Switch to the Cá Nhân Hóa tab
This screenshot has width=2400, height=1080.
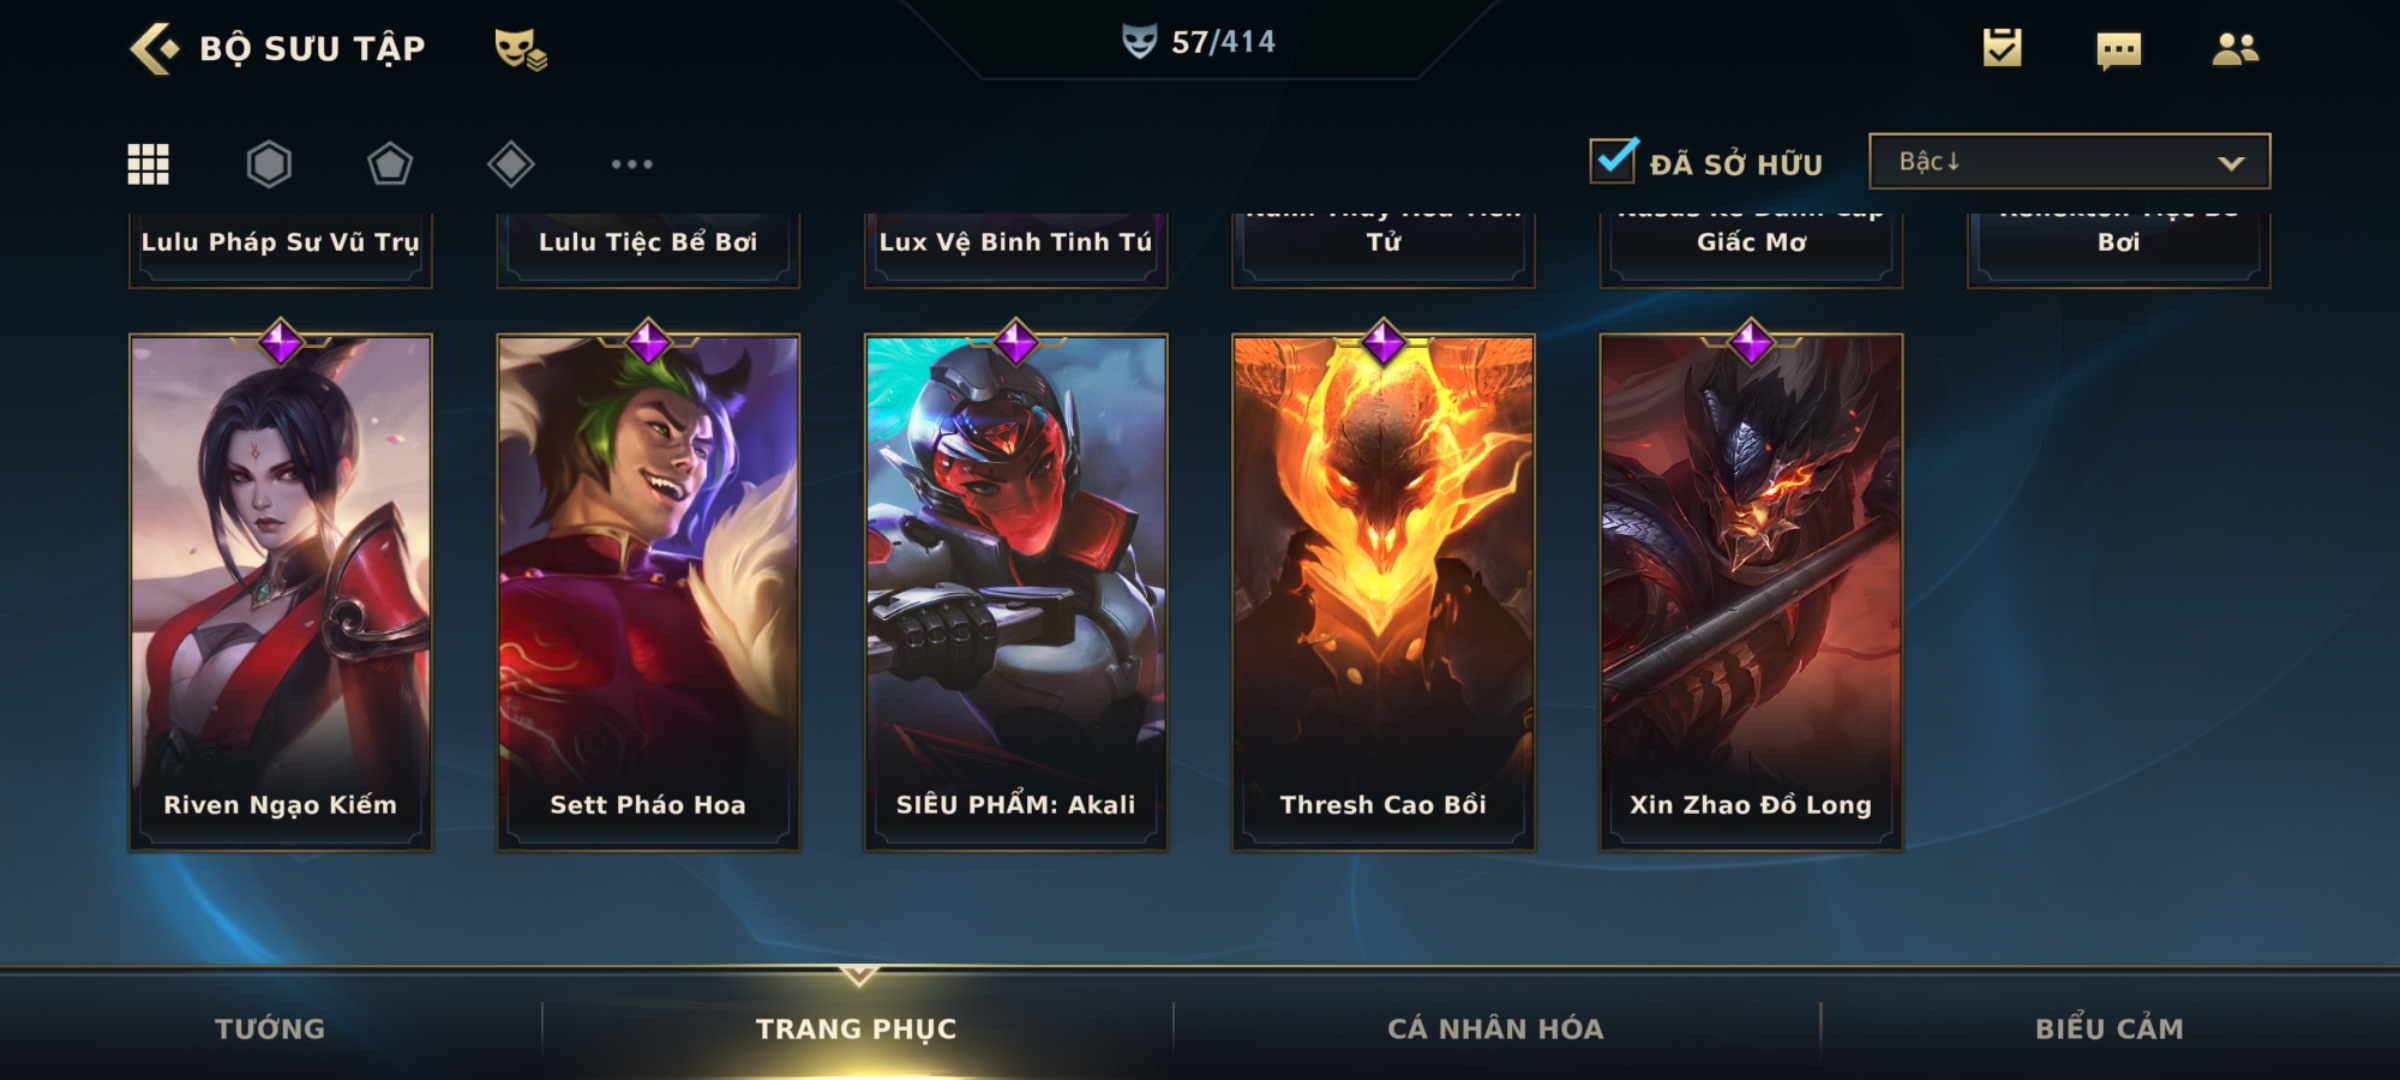(x=1495, y=1028)
